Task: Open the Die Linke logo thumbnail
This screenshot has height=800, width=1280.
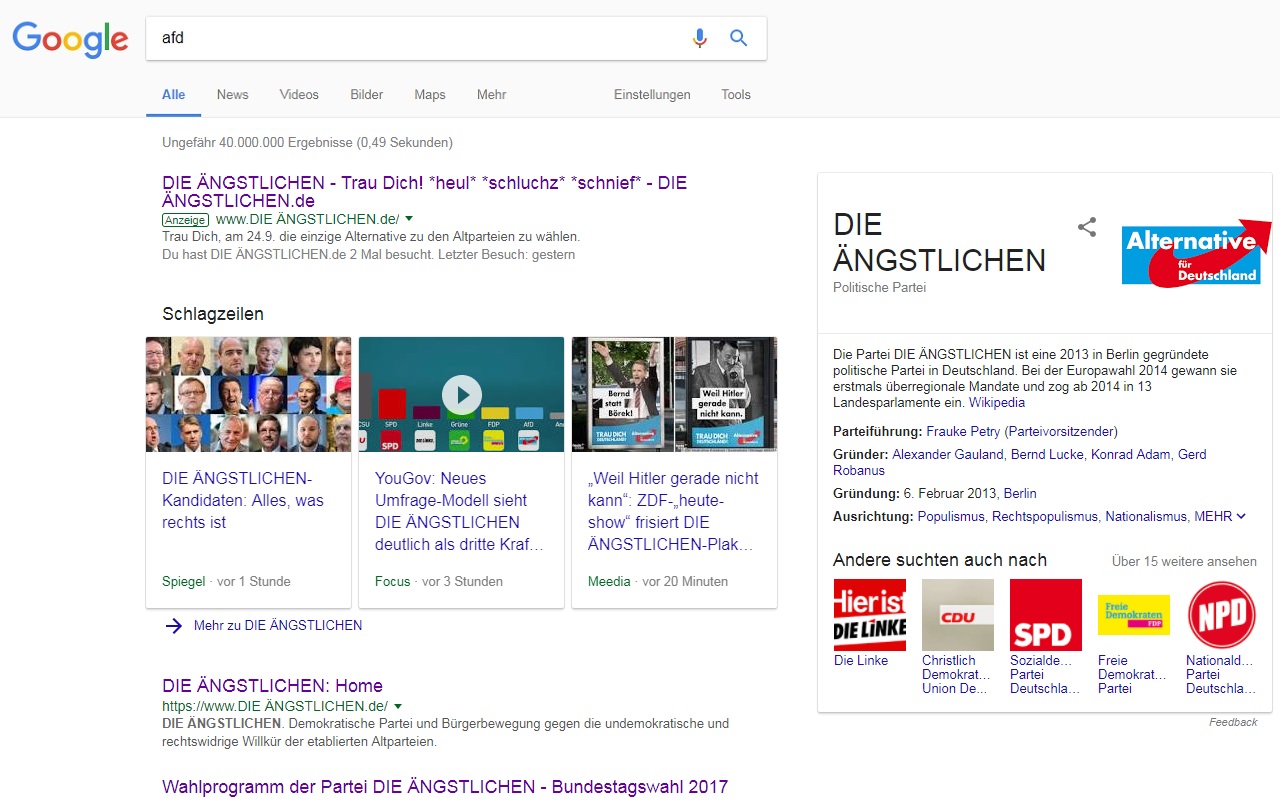Action: point(869,614)
